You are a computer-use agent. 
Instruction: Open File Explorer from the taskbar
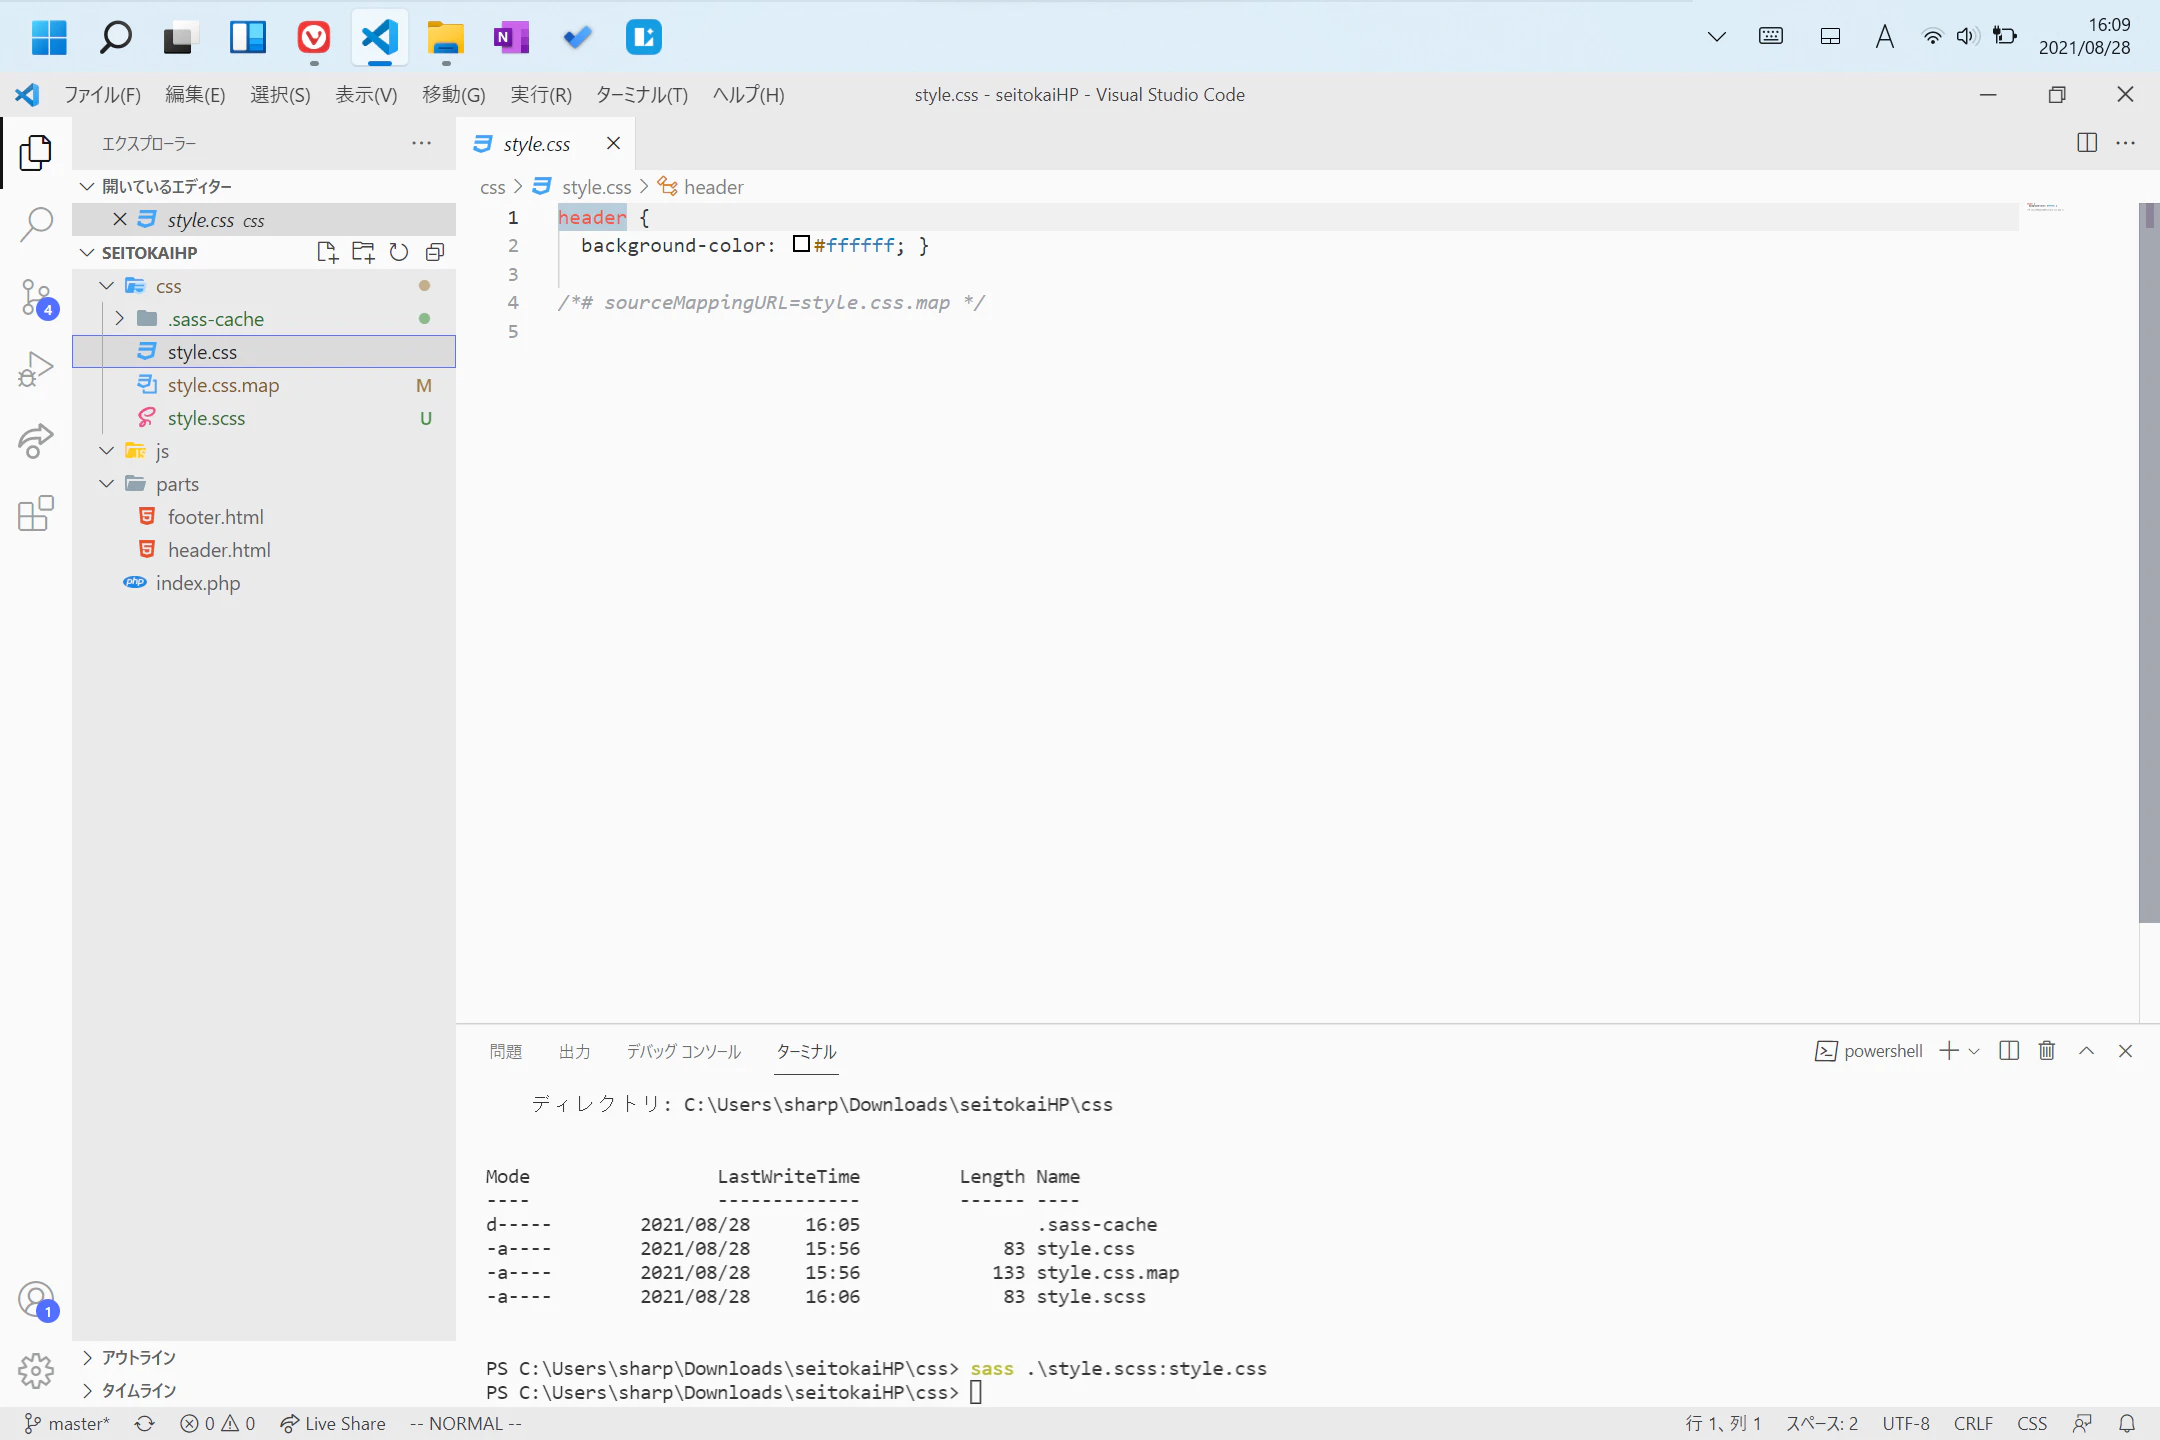point(445,37)
